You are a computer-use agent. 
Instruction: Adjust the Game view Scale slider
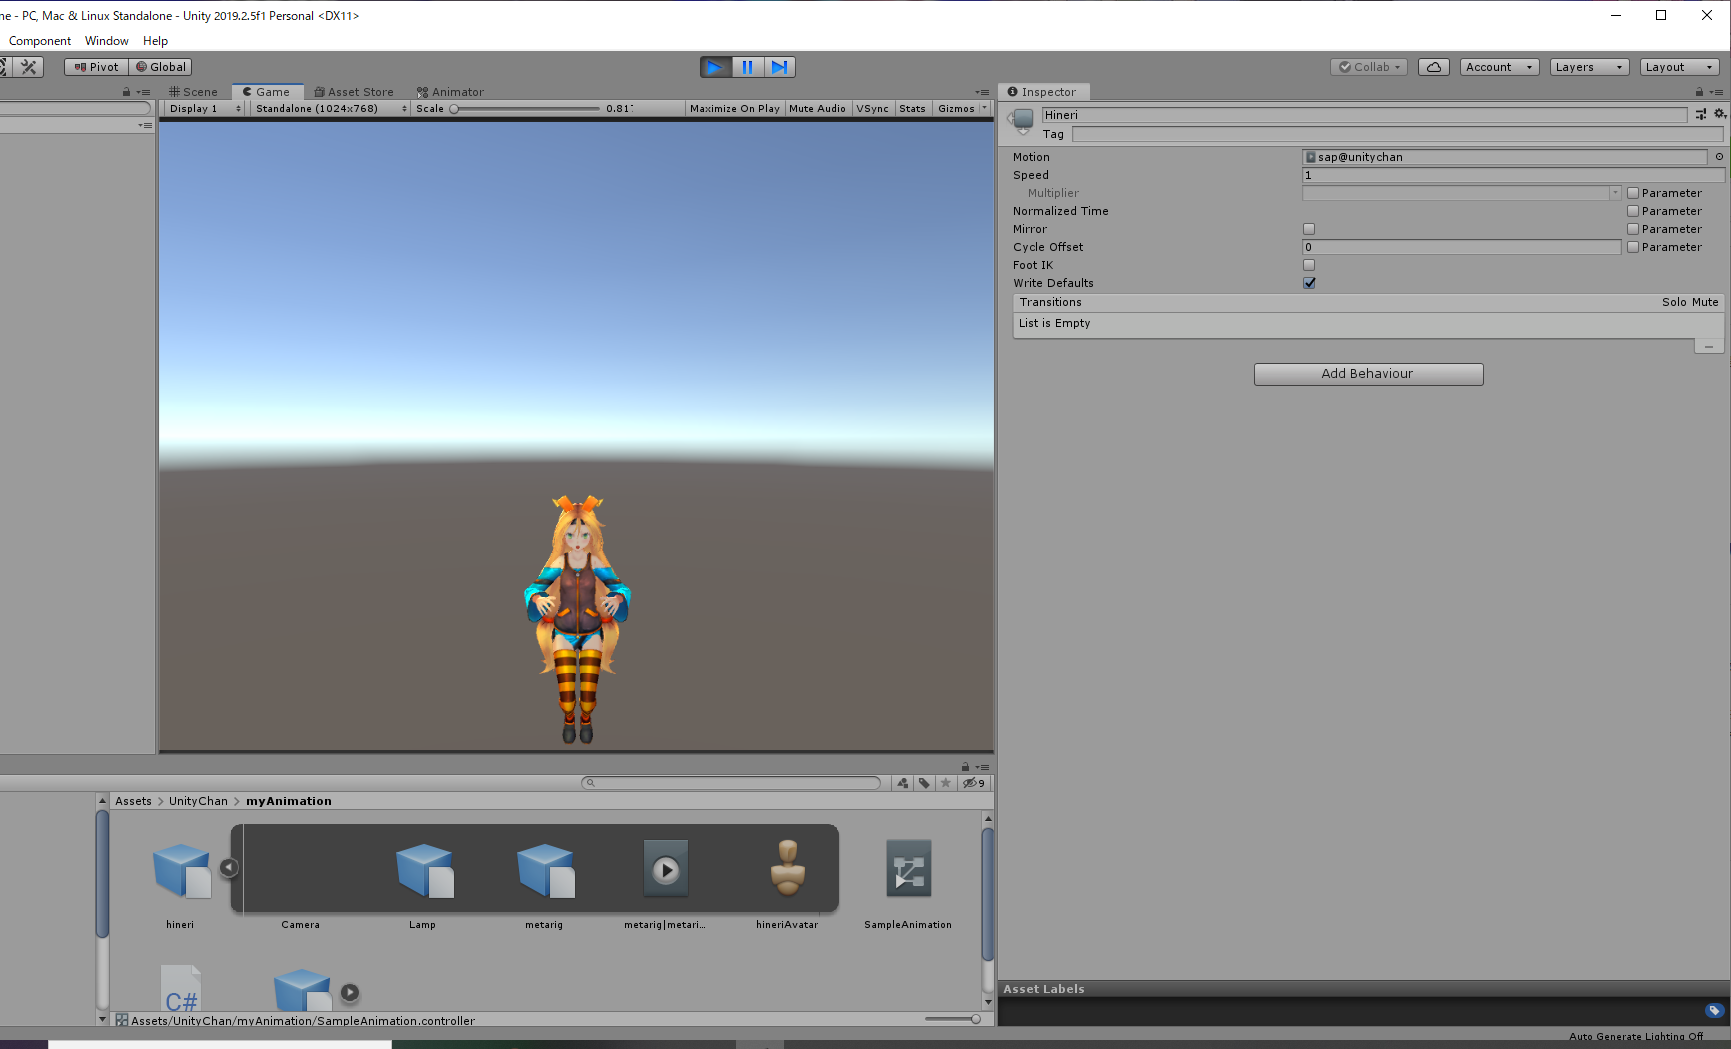click(x=525, y=109)
